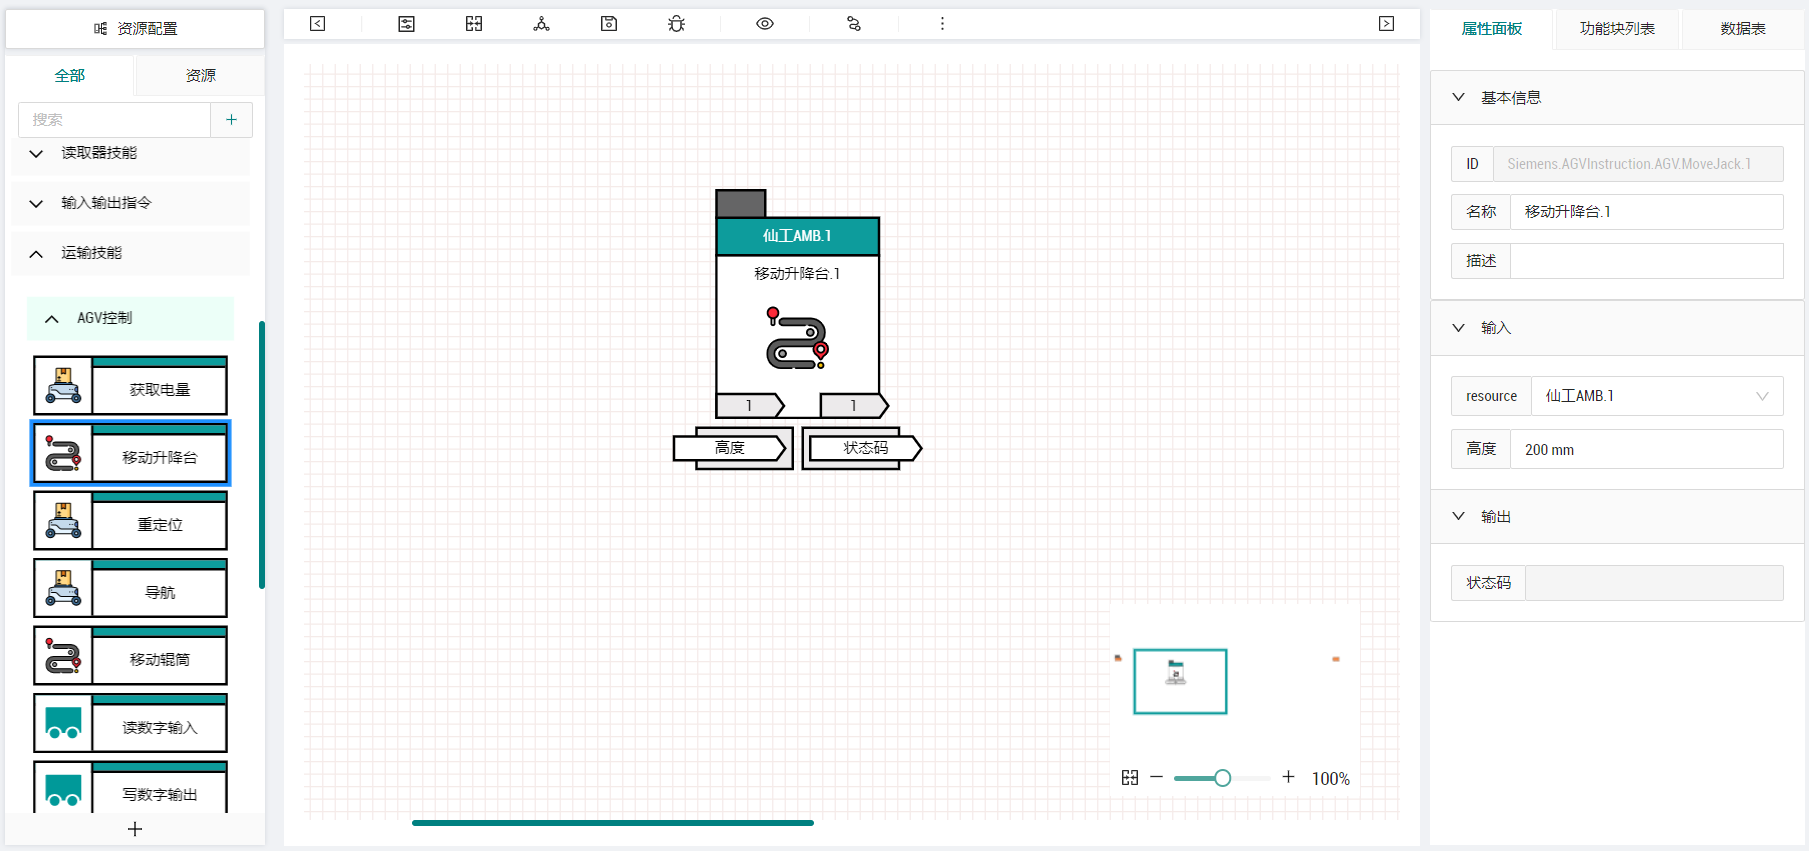1809x851 pixels.
Task: Click the fit-to-screen icon beside the zoom slider
Action: 1130,778
